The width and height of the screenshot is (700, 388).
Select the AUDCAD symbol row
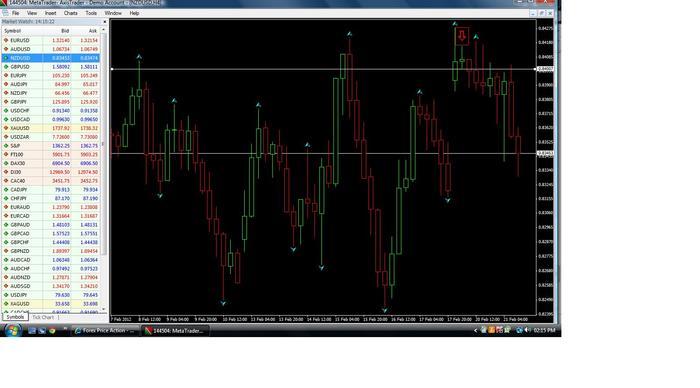pyautogui.click(x=51, y=260)
